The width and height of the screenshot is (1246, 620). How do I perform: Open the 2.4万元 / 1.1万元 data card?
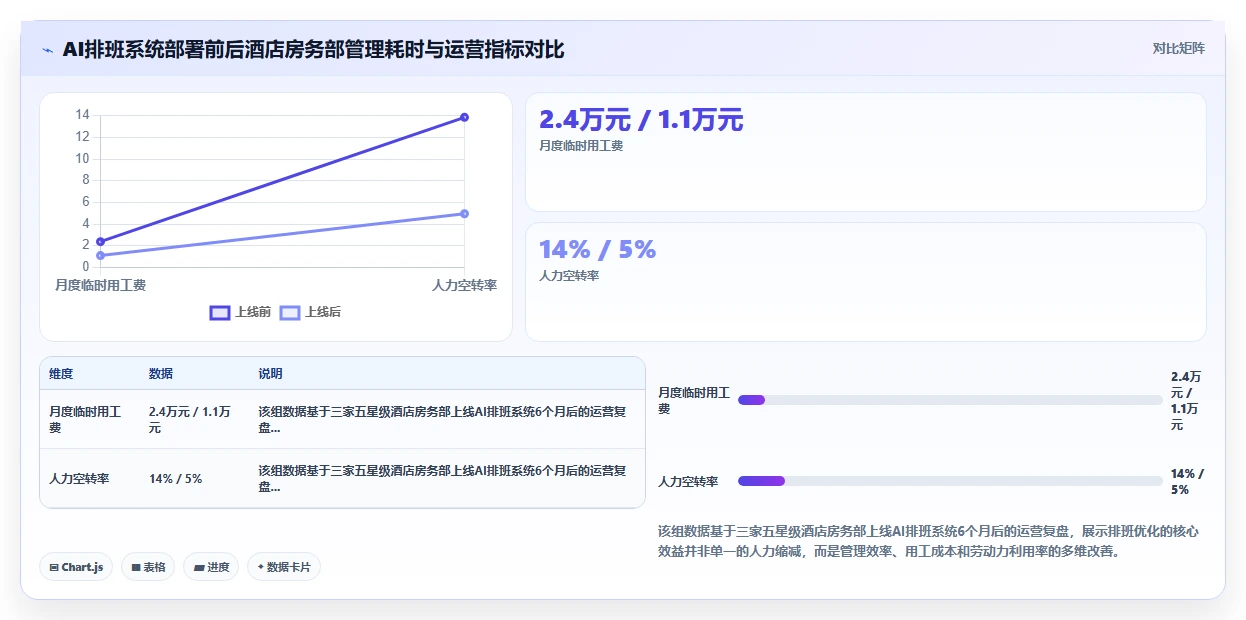click(x=866, y=152)
